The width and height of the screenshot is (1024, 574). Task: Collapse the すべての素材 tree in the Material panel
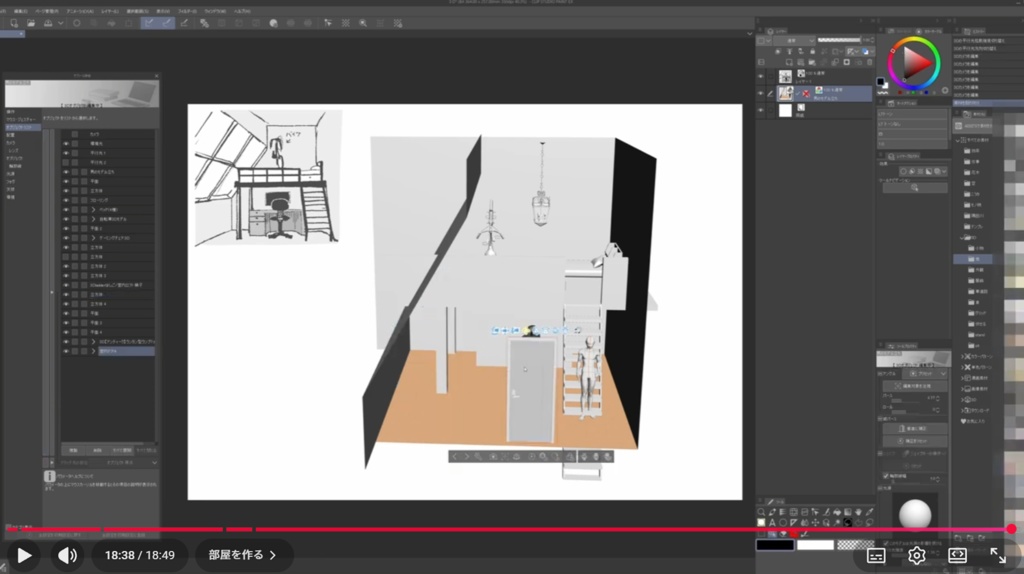pos(959,140)
